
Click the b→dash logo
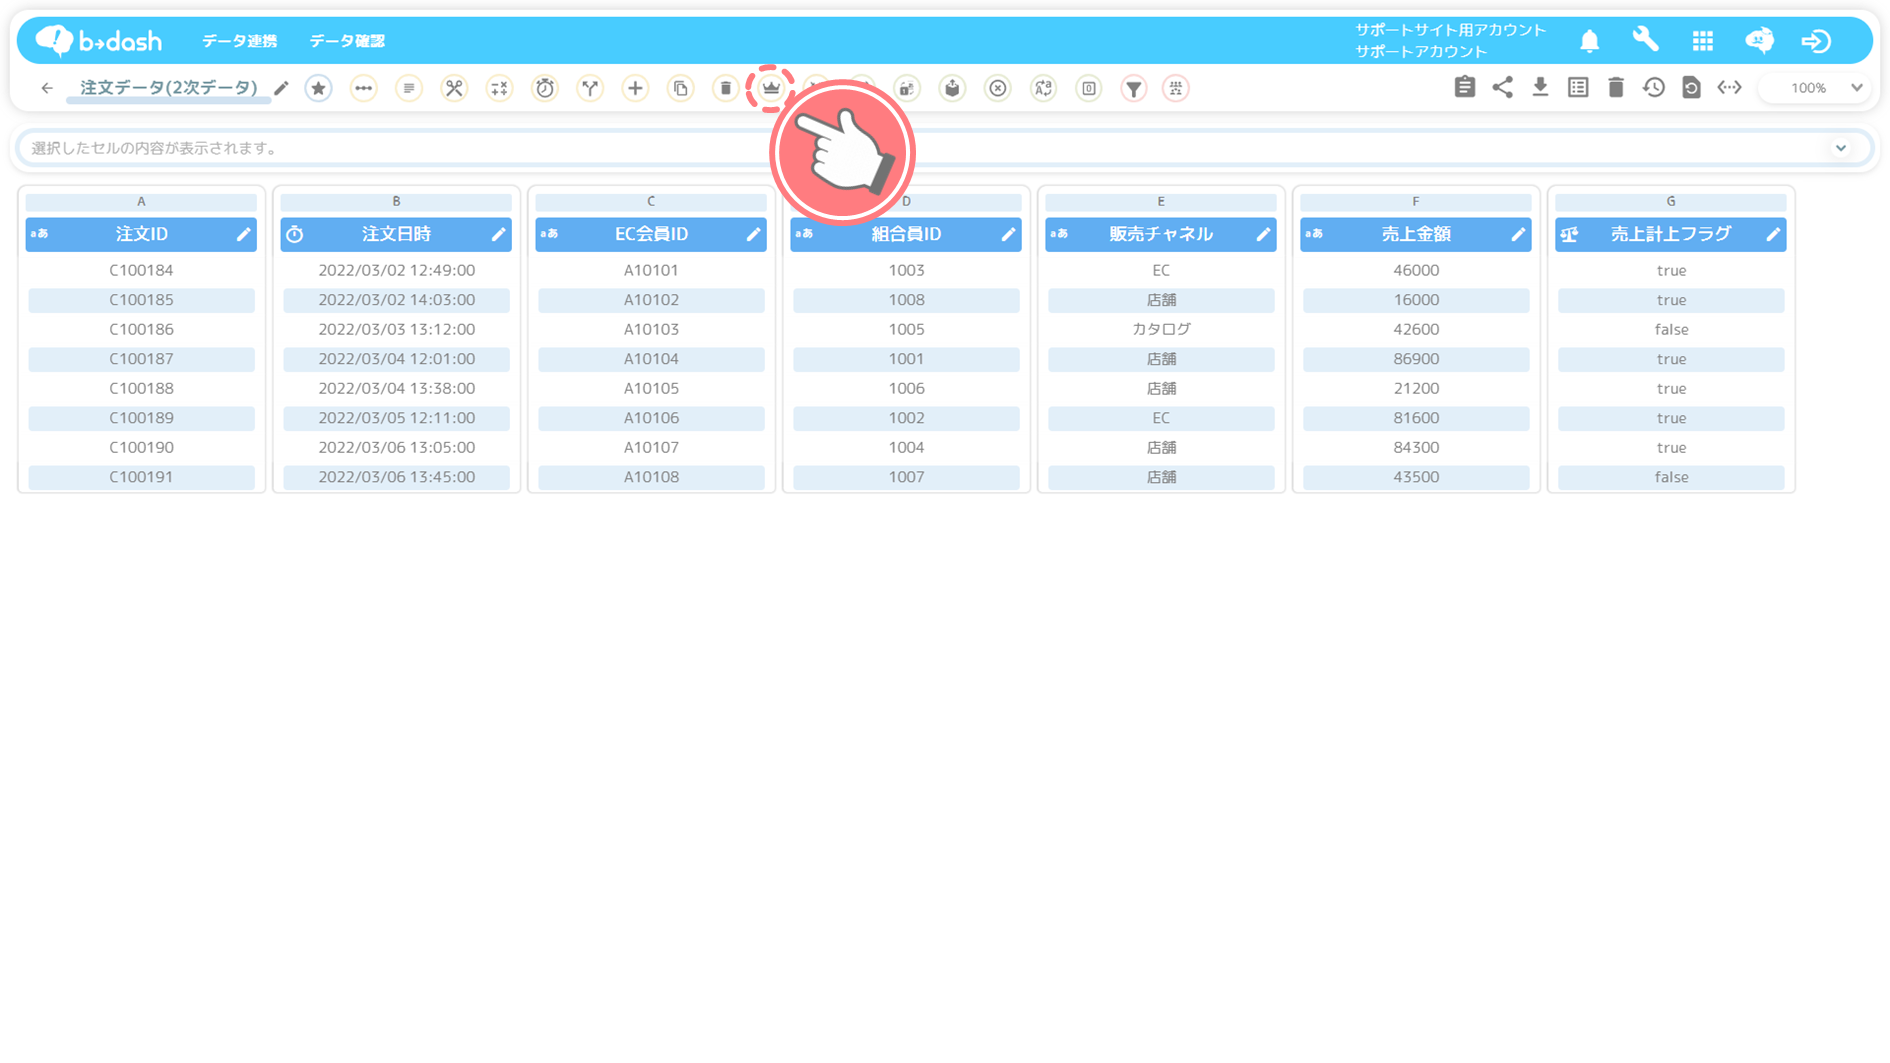tap(99, 40)
